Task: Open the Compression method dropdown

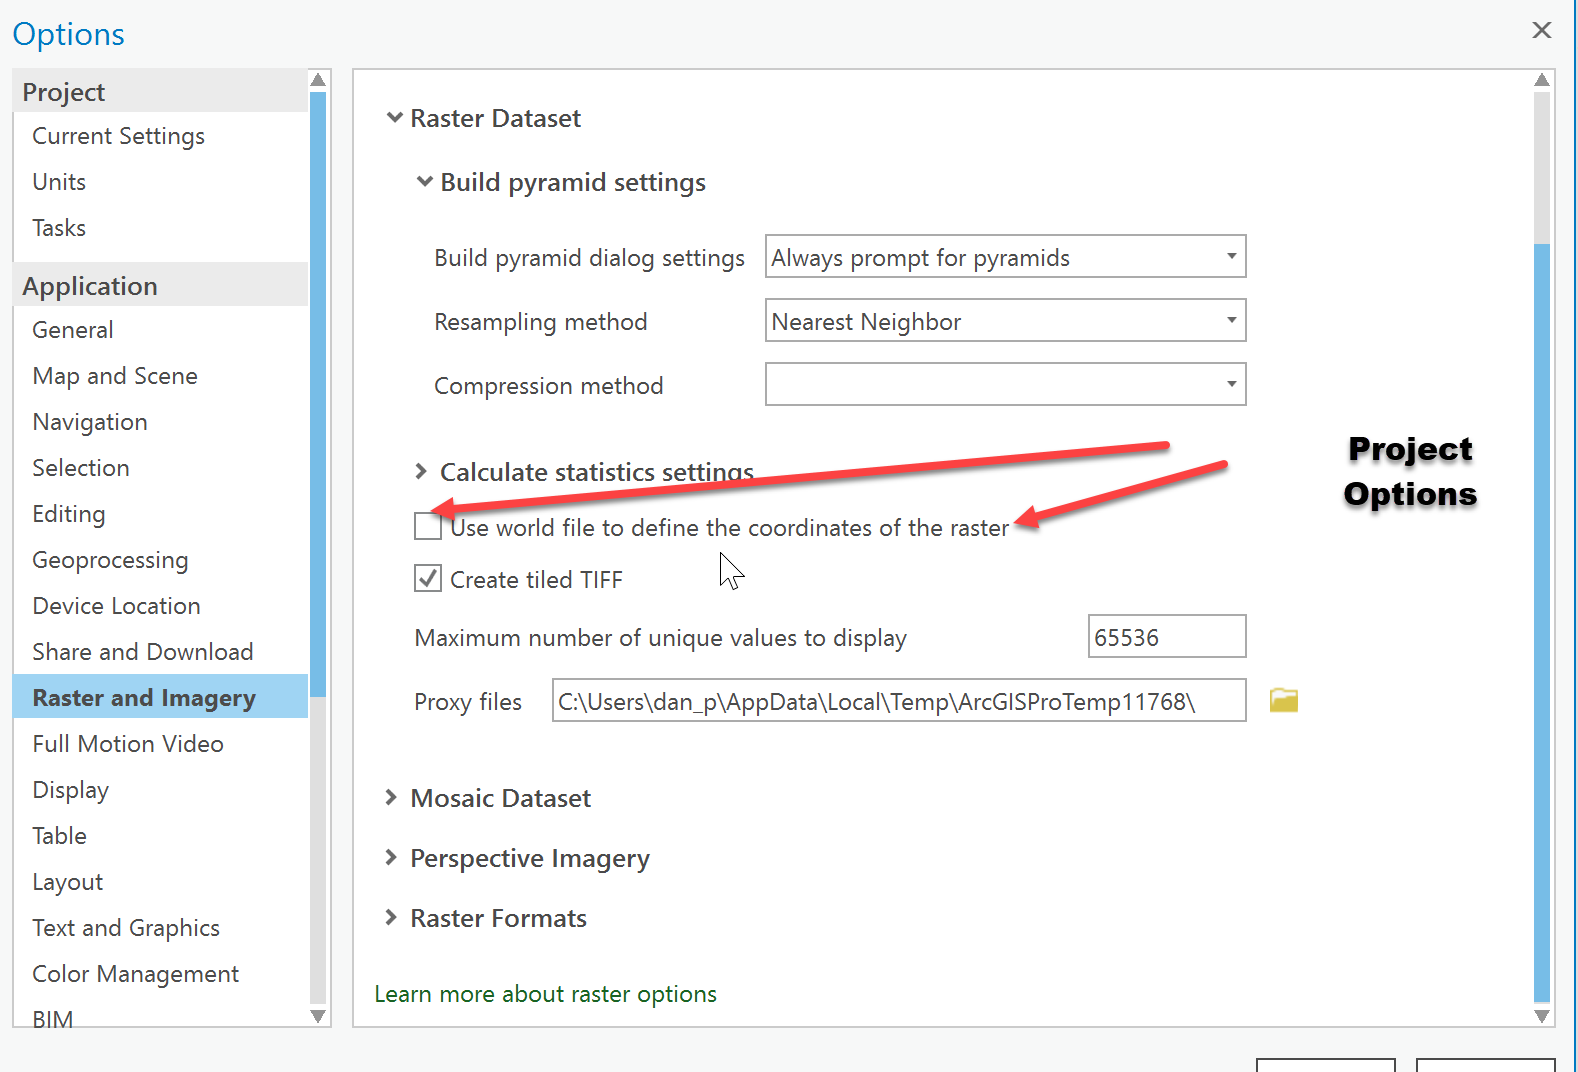Action: [x=1005, y=385]
